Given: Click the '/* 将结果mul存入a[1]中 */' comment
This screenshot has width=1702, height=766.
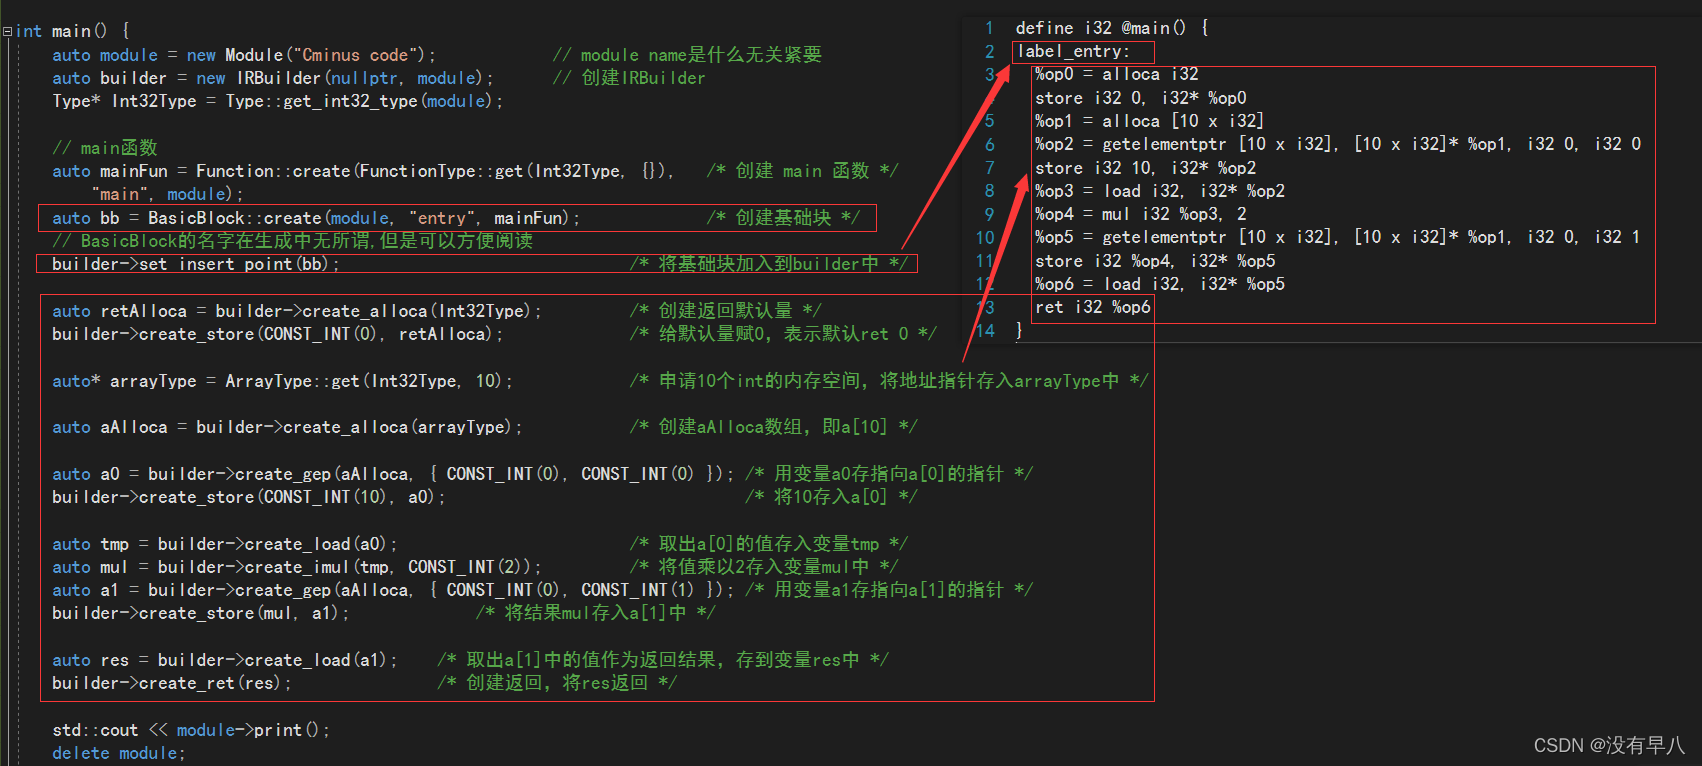Looking at the screenshot, I should (596, 613).
